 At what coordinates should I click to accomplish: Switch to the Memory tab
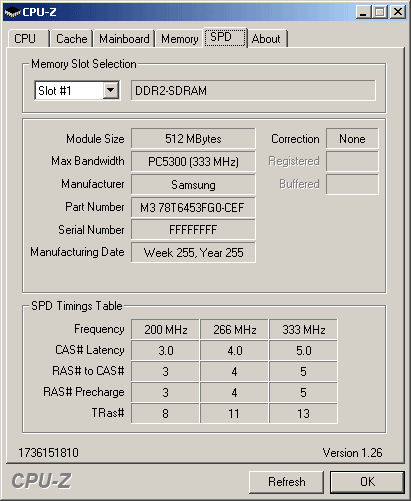pos(179,39)
